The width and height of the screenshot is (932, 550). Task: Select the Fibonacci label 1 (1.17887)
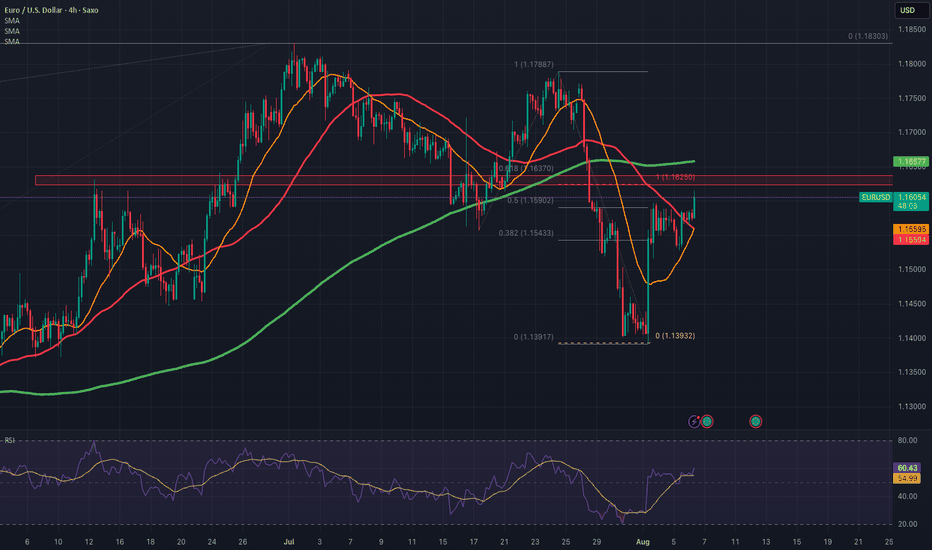[534, 64]
